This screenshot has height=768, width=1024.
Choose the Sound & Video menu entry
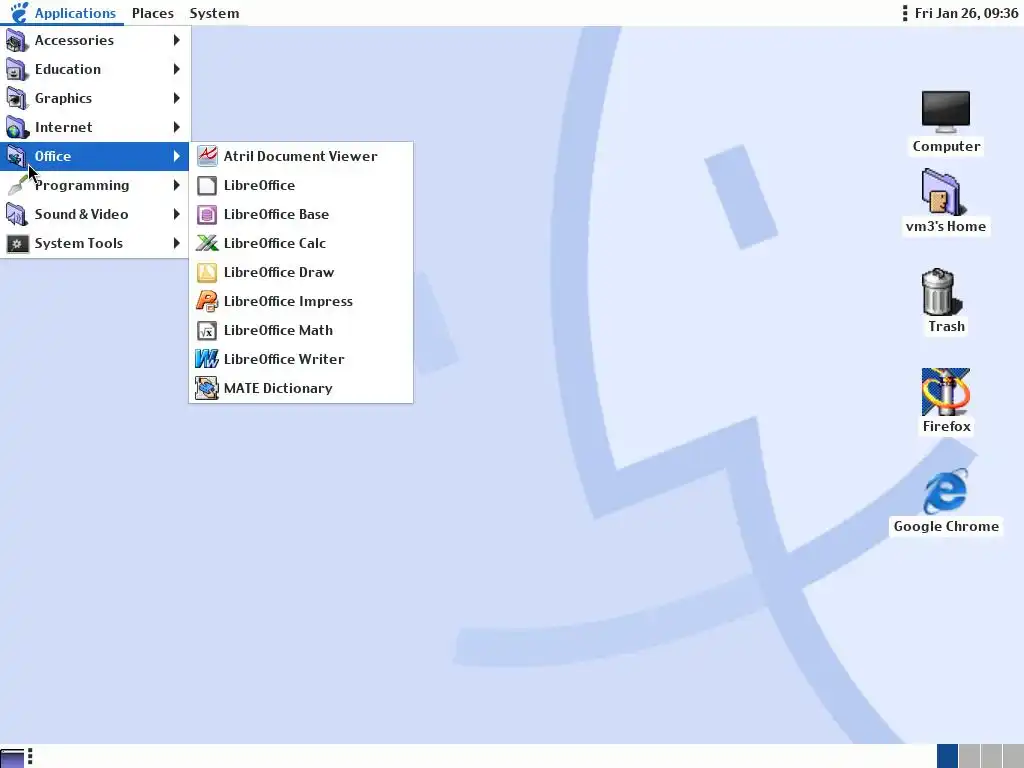click(x=95, y=214)
